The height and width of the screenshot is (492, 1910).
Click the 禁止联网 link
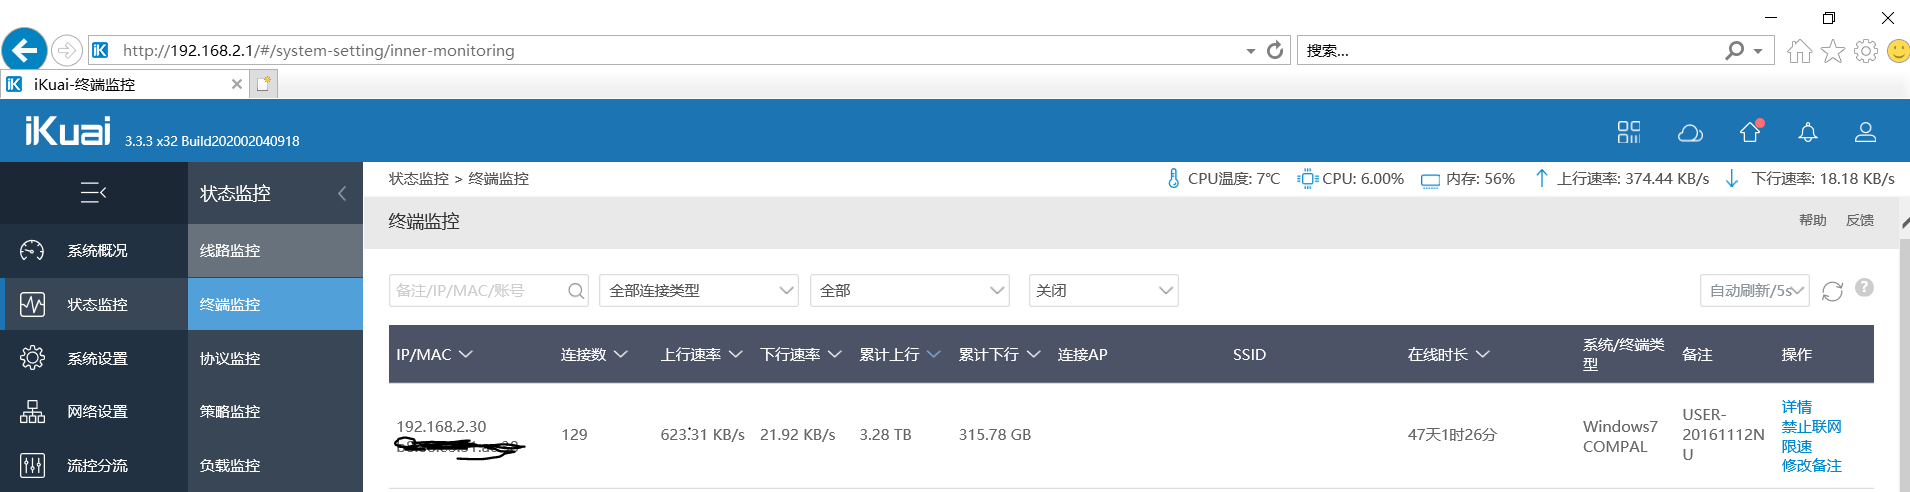tap(1811, 427)
